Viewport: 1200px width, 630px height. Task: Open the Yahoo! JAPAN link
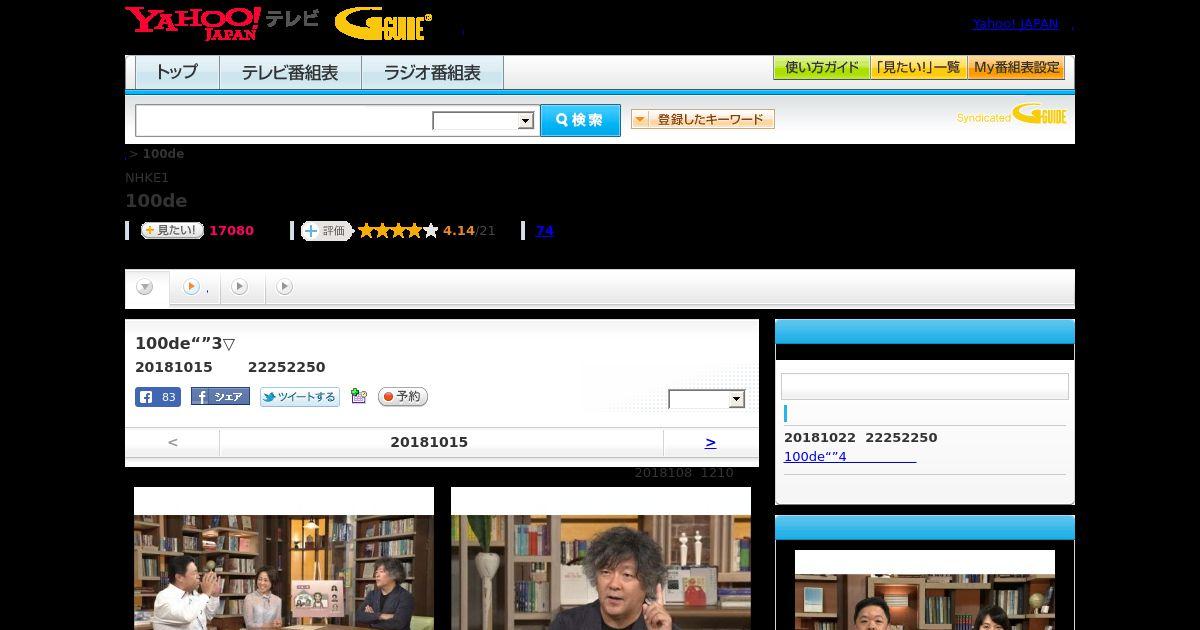coord(1015,23)
